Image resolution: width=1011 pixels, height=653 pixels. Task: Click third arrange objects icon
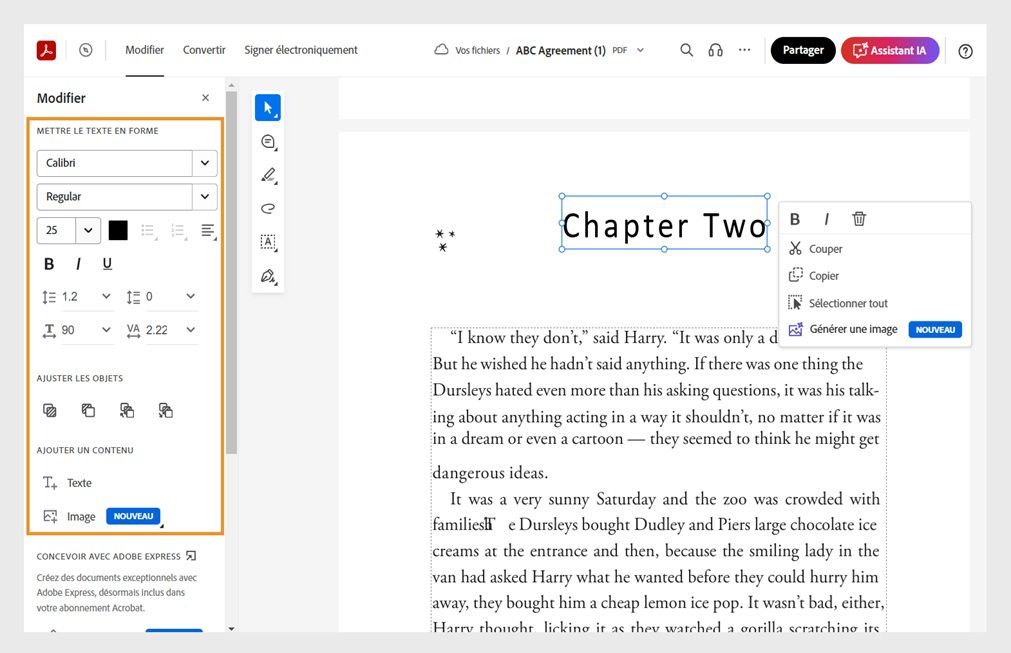[x=127, y=411]
